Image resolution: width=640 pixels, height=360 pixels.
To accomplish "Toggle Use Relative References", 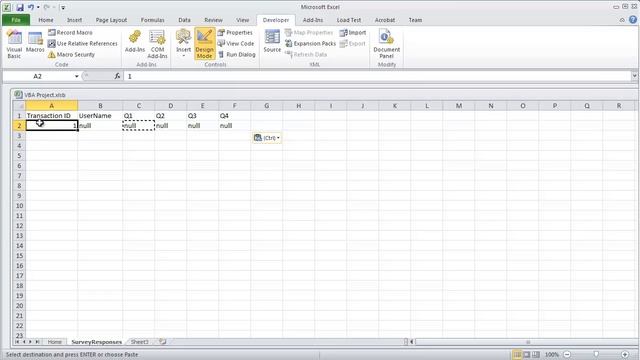I will coord(83,43).
